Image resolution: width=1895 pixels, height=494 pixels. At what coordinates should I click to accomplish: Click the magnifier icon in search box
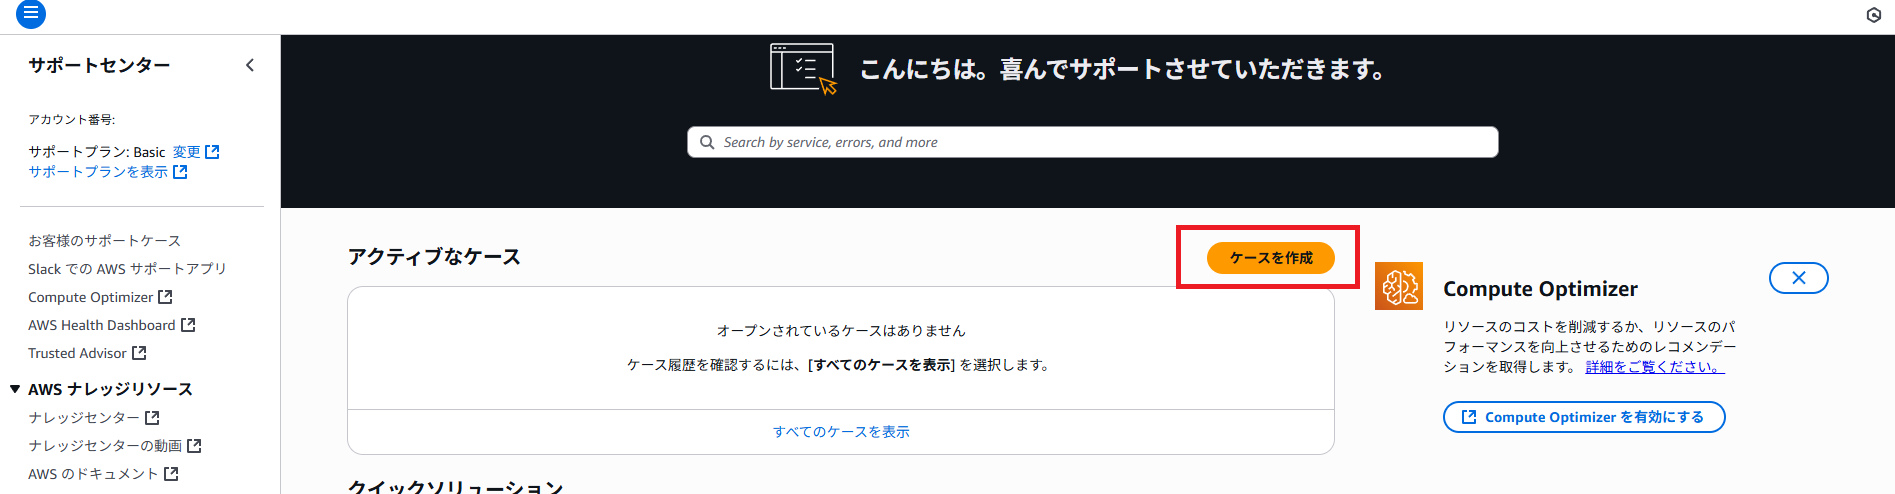pos(707,142)
